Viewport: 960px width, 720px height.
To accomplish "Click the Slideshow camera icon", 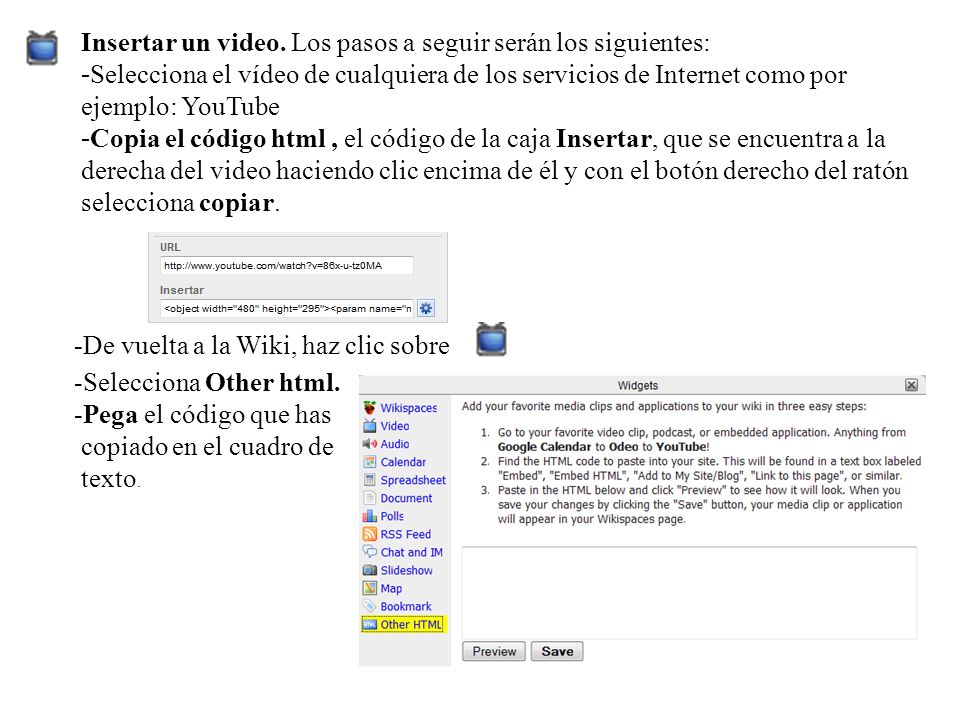I will [369, 570].
